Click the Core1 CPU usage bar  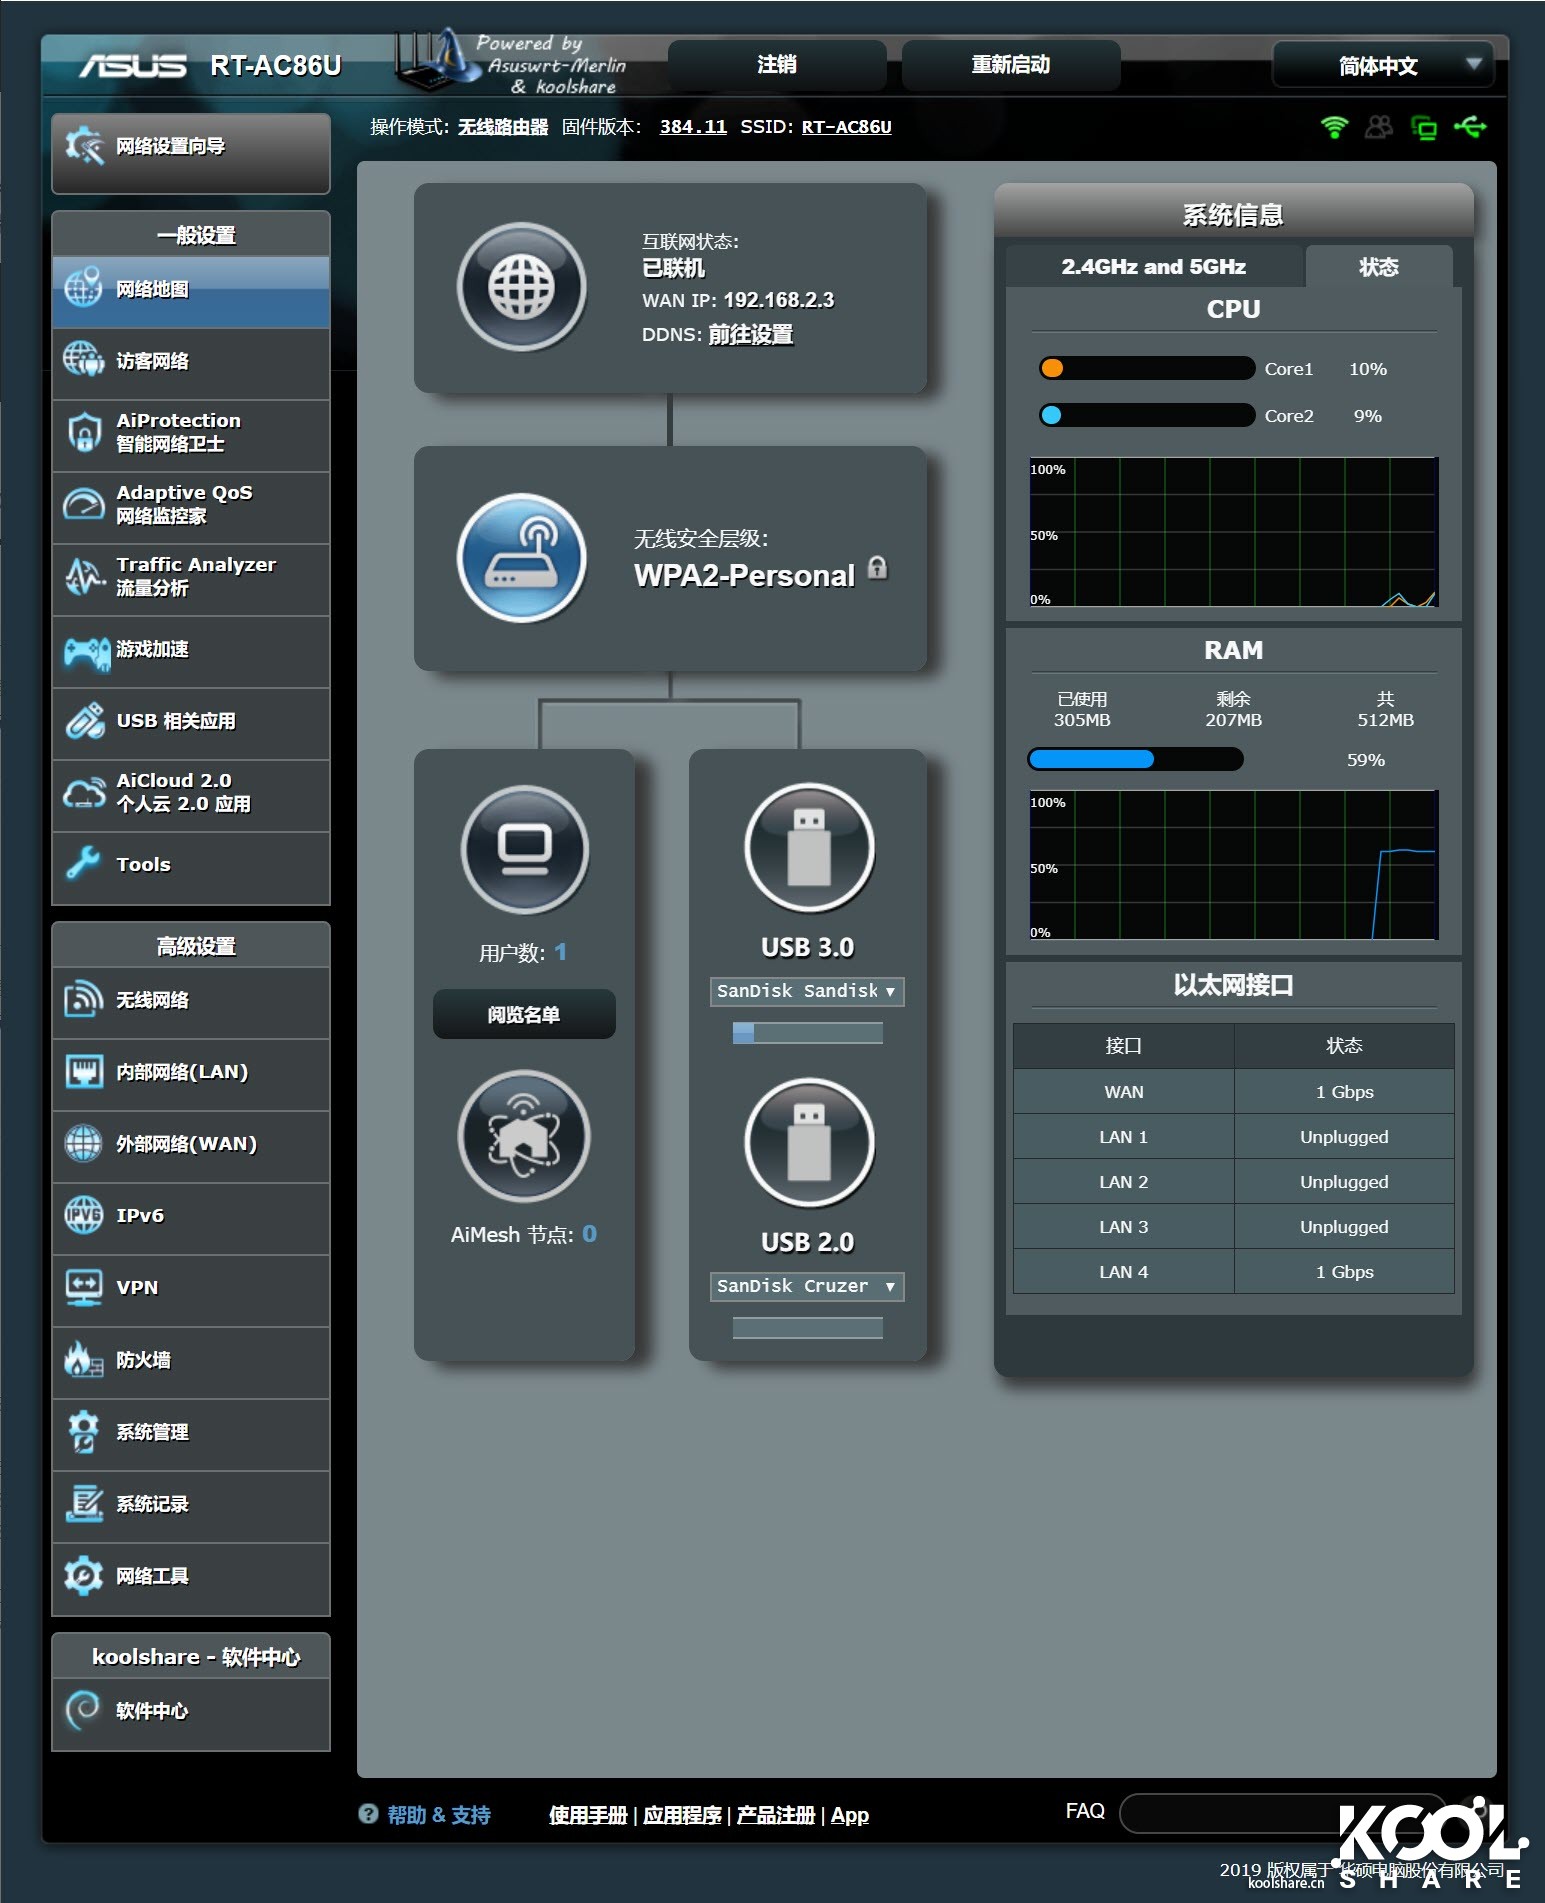(x=1146, y=368)
